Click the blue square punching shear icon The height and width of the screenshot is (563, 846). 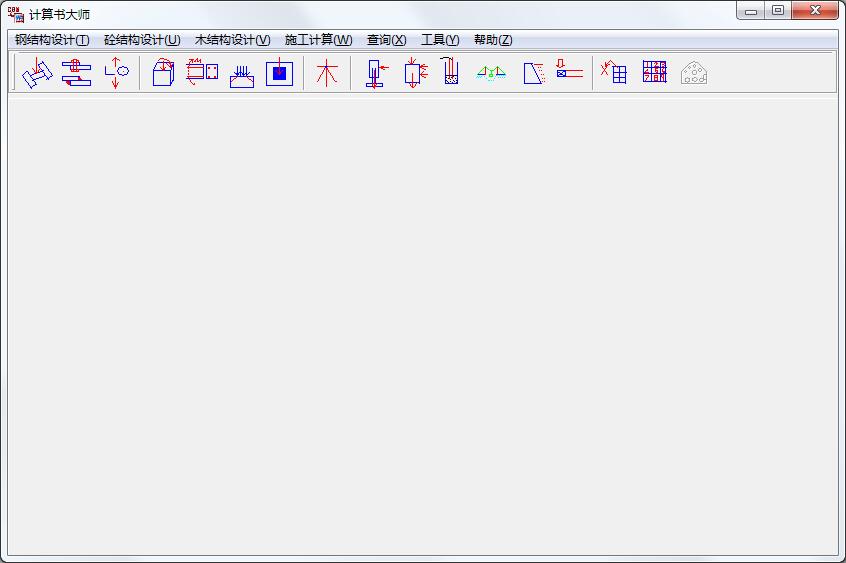(279, 73)
